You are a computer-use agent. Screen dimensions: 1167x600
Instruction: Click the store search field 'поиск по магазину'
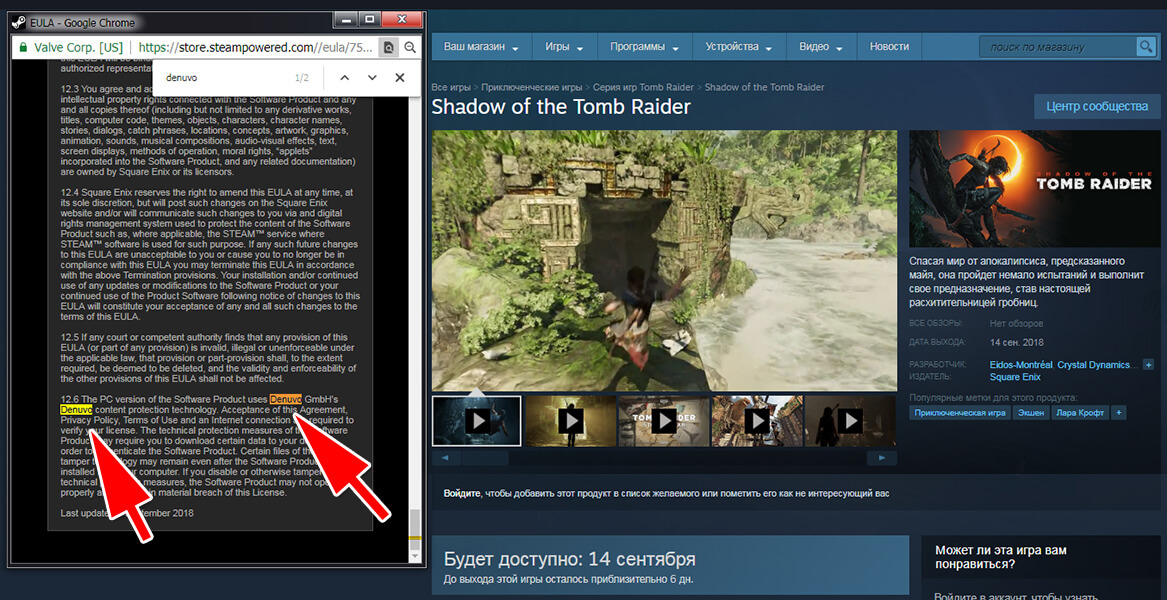click(x=1058, y=47)
